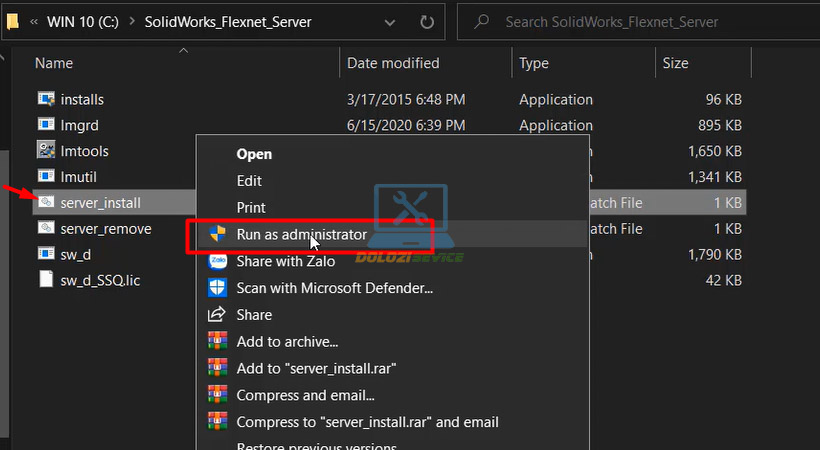Choose Edit in the context menu

(249, 181)
